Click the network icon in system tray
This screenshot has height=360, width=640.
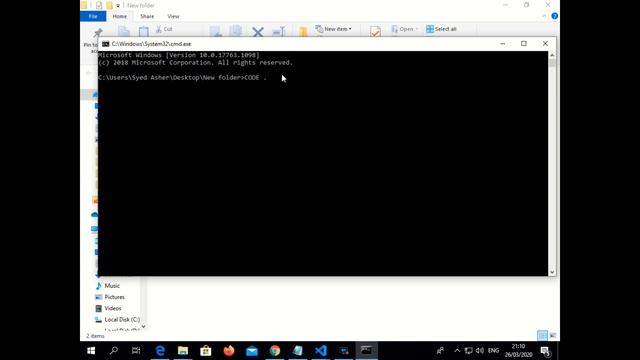pos(468,351)
